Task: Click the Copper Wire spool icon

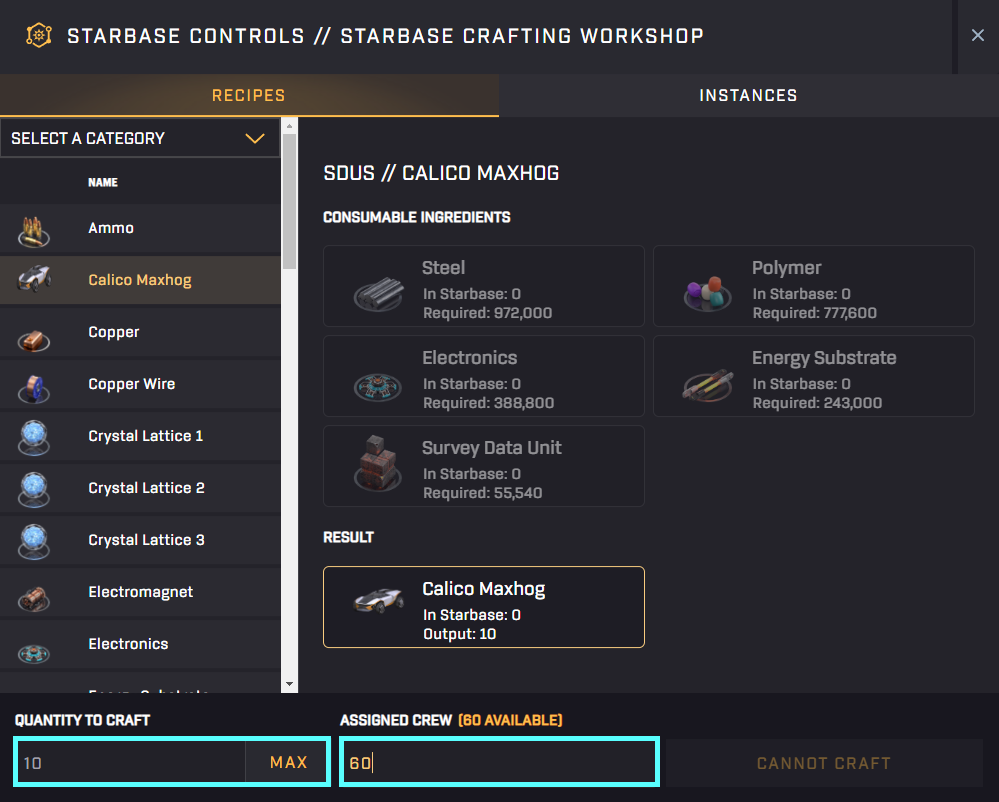Action: click(34, 386)
